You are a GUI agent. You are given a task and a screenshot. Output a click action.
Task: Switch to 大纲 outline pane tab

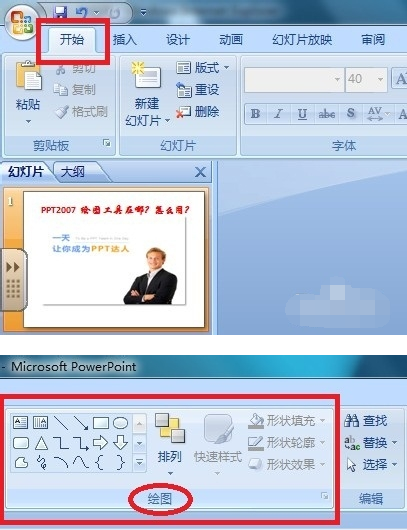pos(73,172)
